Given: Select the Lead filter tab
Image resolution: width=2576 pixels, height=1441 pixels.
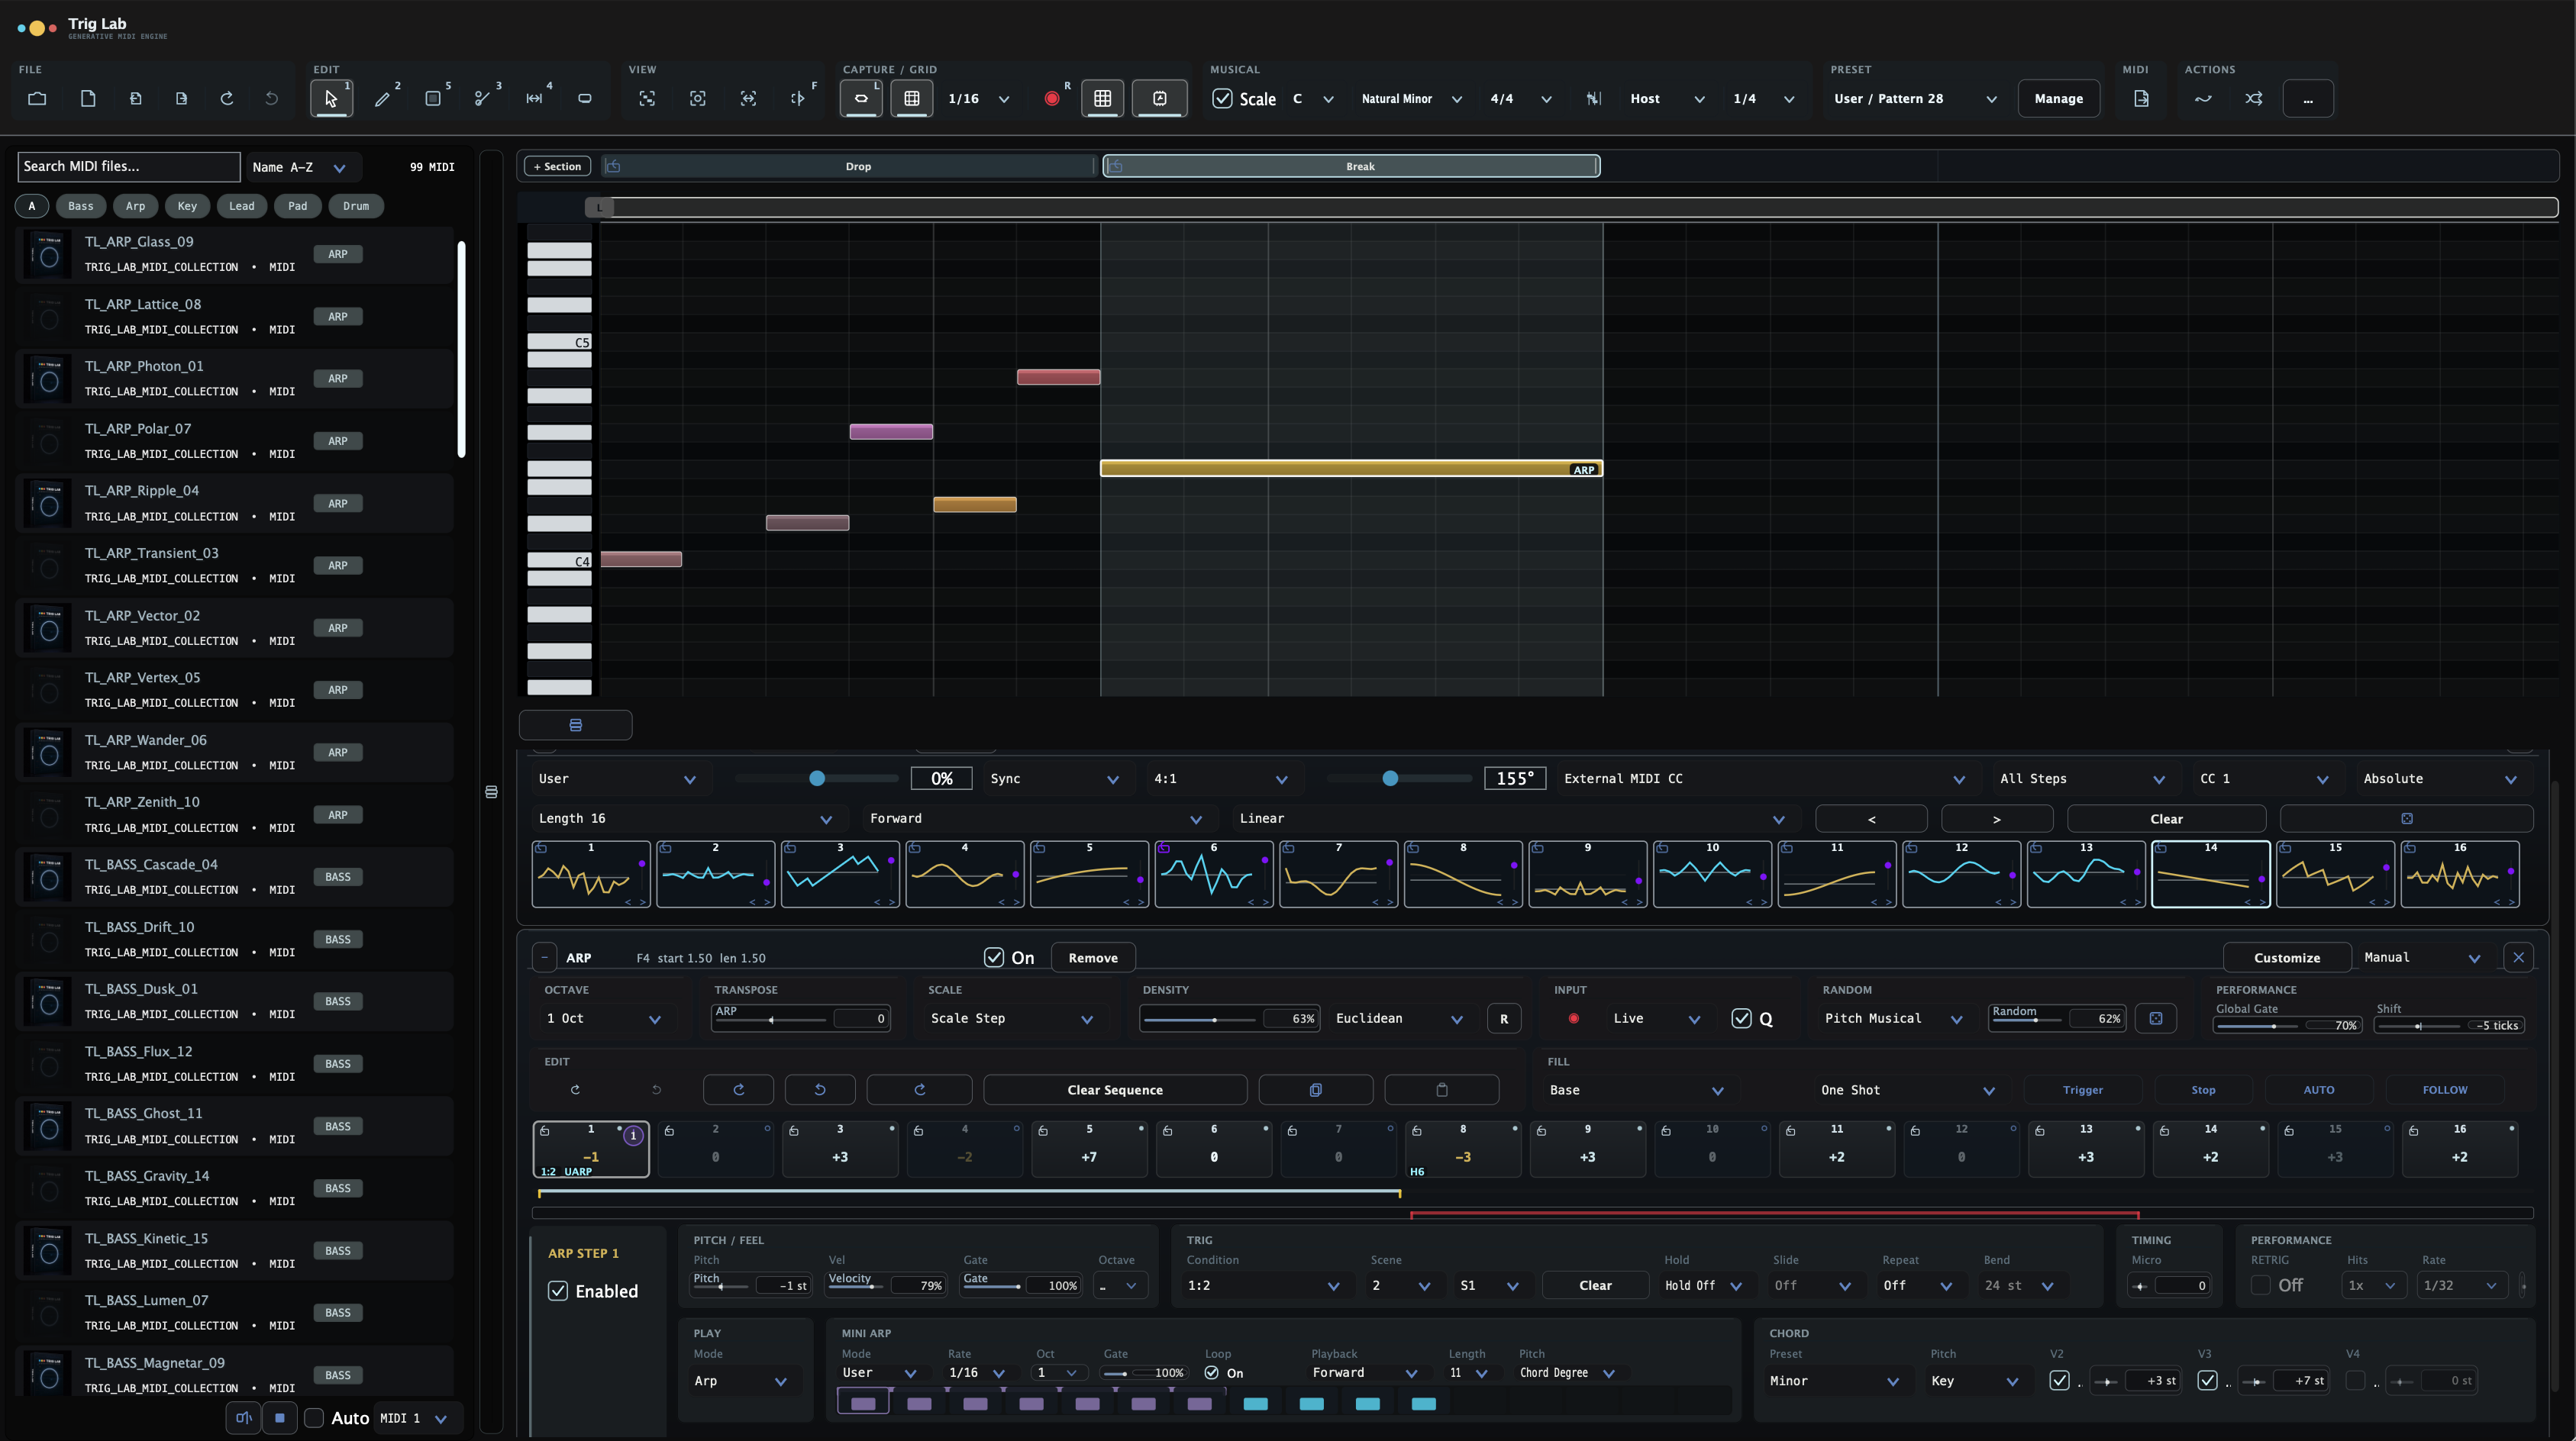Looking at the screenshot, I should pyautogui.click(x=241, y=206).
